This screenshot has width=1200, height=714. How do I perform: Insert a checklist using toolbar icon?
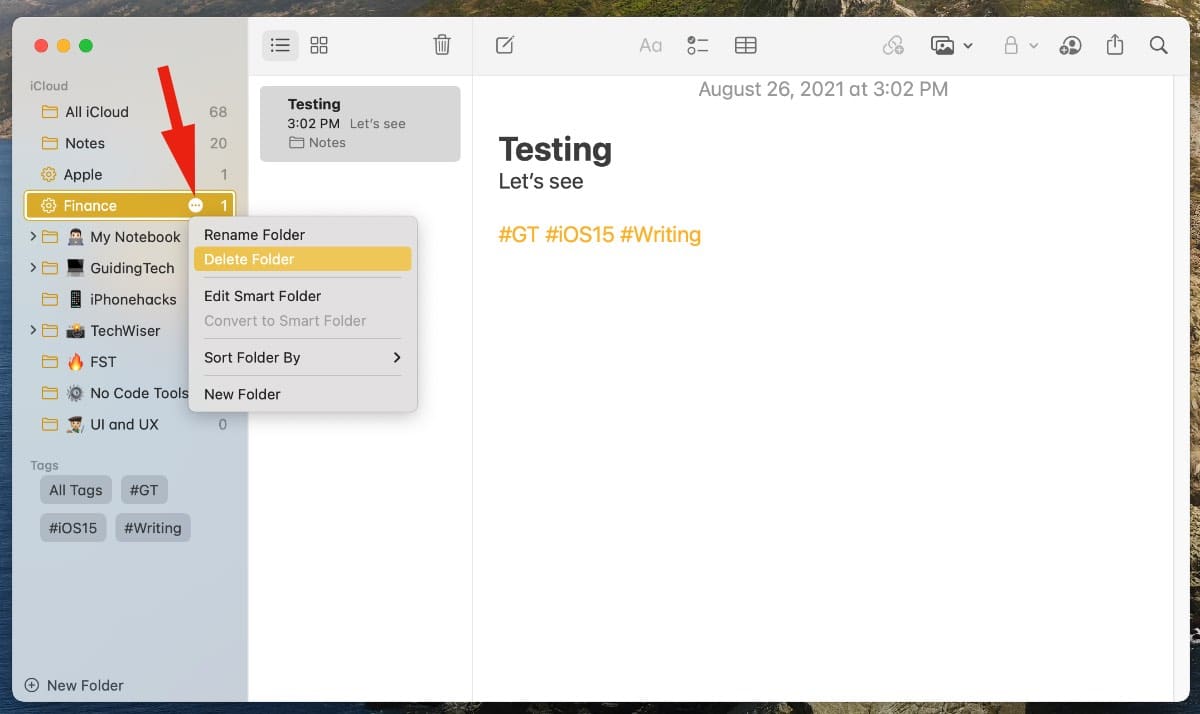point(697,45)
